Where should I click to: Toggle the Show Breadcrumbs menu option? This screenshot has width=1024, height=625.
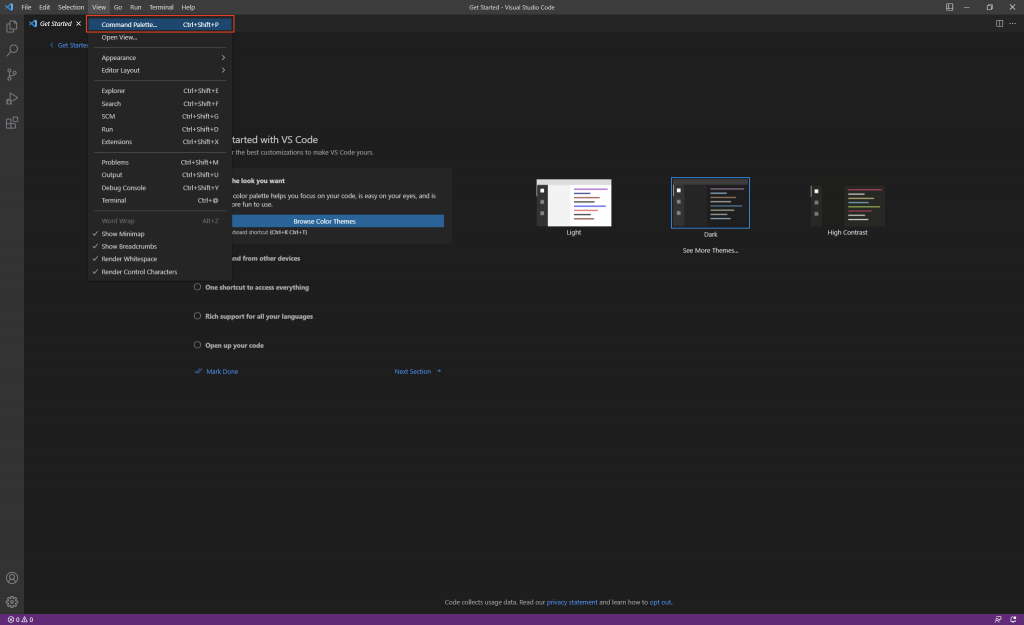(x=160, y=246)
